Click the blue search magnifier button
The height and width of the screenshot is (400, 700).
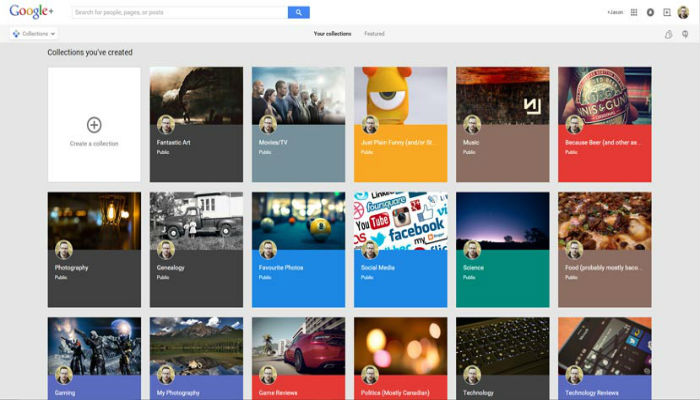[x=299, y=12]
